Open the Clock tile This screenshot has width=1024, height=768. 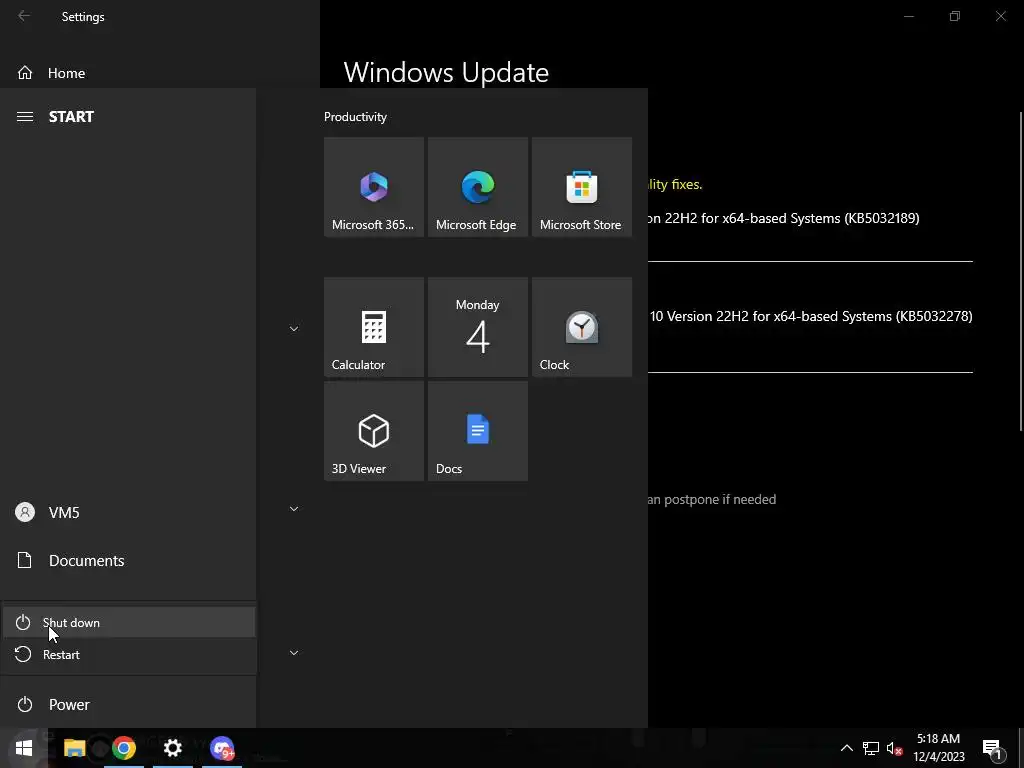coord(582,327)
